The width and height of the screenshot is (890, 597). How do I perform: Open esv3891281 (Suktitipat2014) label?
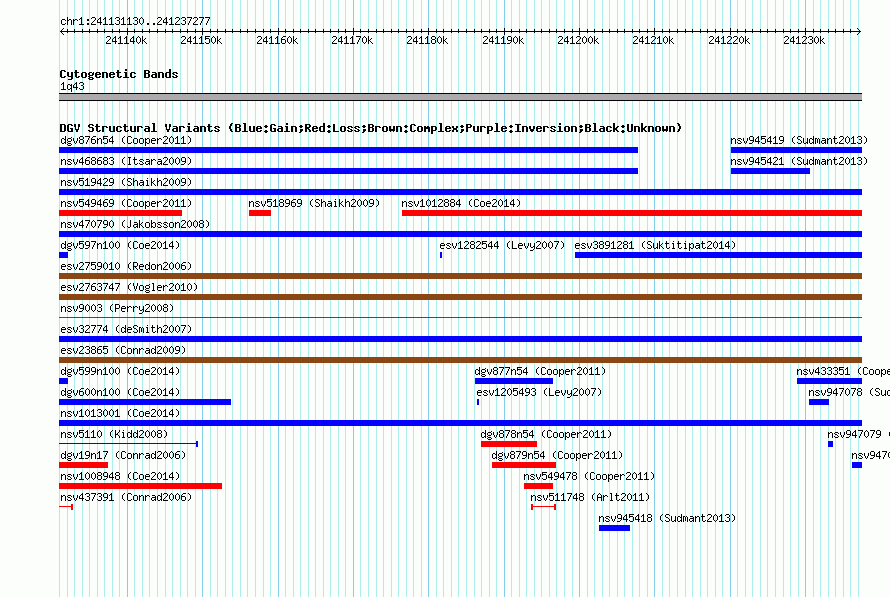(655, 245)
